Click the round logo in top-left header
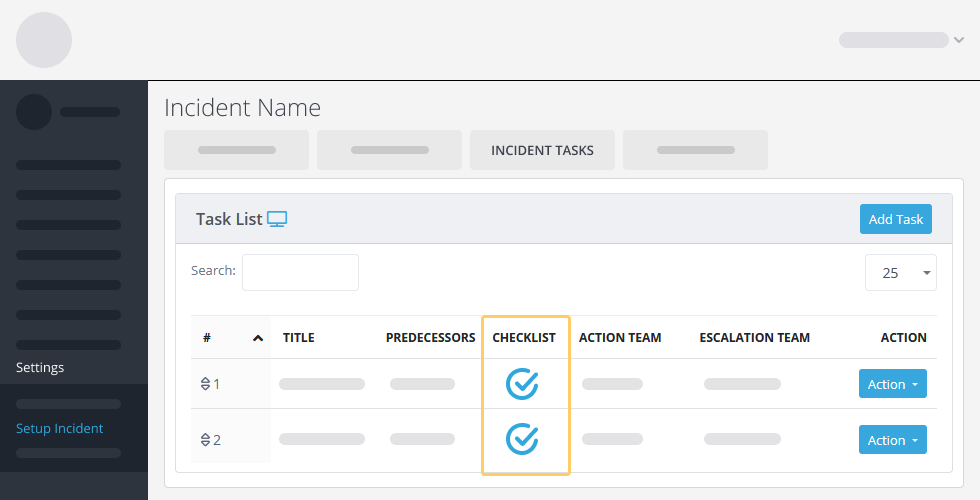980x500 pixels. (x=44, y=40)
